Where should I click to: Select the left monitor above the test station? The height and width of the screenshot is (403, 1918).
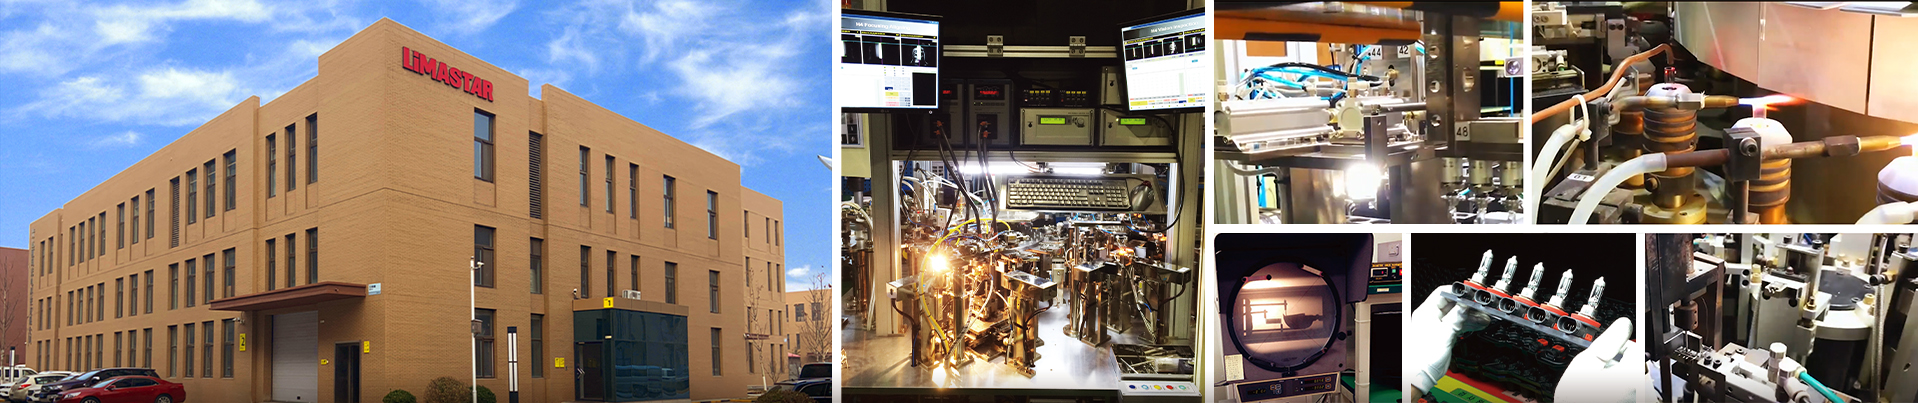(x=889, y=62)
